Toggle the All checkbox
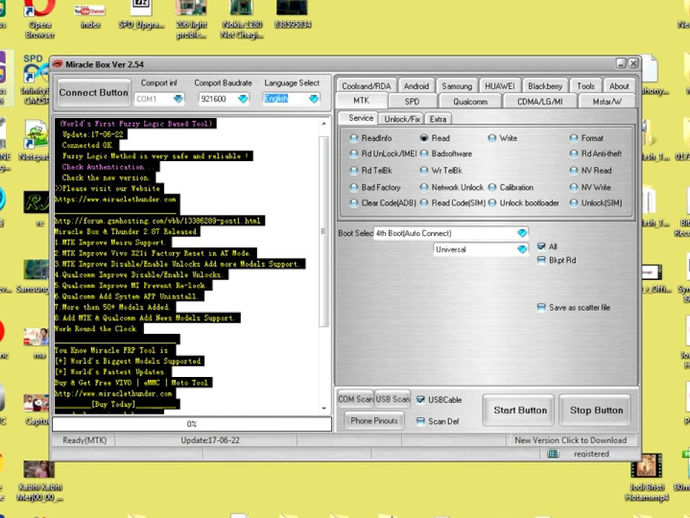Viewport: 690px width, 518px height. pyautogui.click(x=541, y=246)
